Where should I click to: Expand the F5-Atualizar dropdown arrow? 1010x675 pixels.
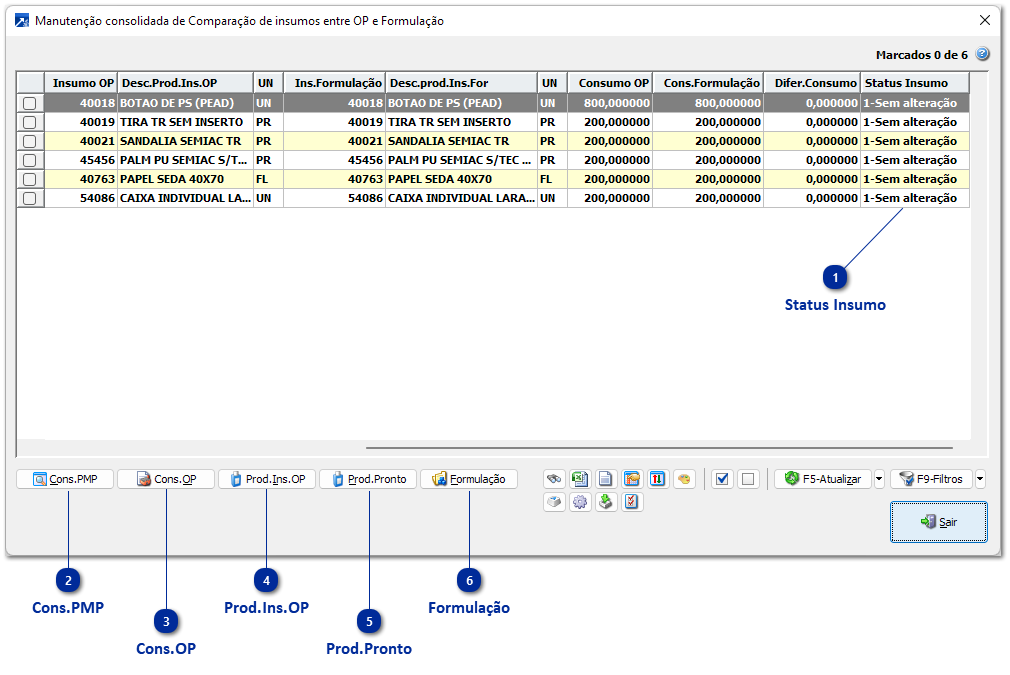[x=879, y=479]
